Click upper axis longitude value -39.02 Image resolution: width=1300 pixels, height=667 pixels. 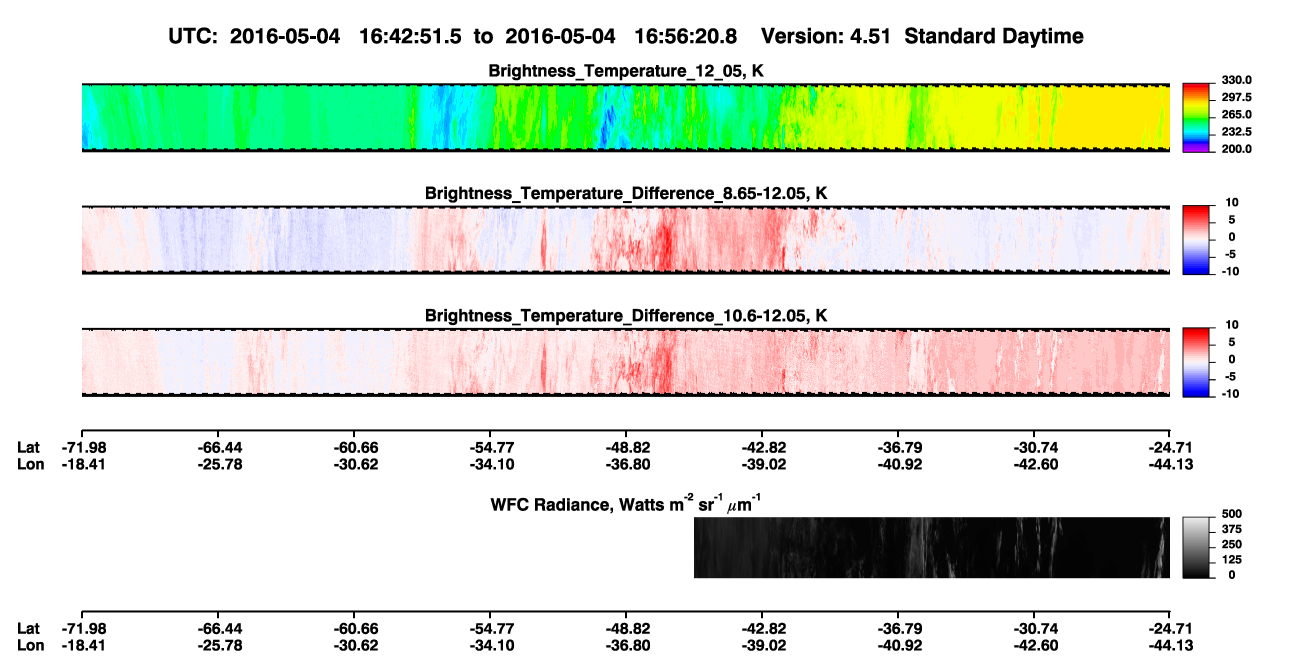point(762,463)
